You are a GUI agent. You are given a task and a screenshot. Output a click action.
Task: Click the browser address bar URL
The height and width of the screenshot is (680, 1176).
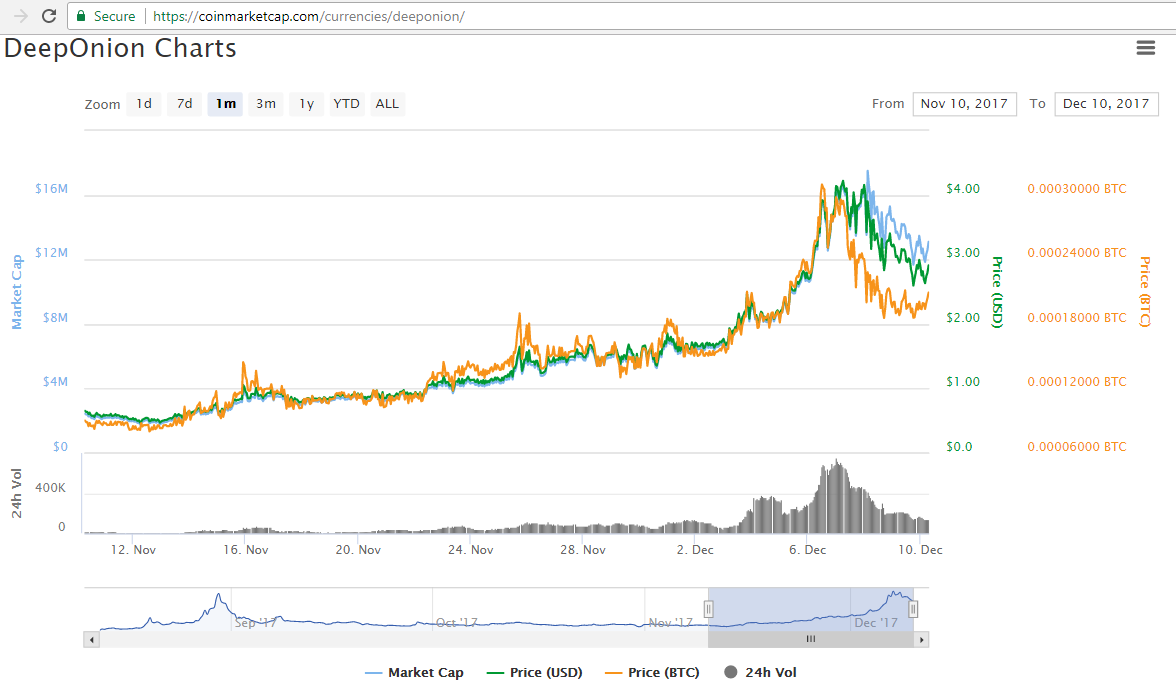tap(309, 16)
